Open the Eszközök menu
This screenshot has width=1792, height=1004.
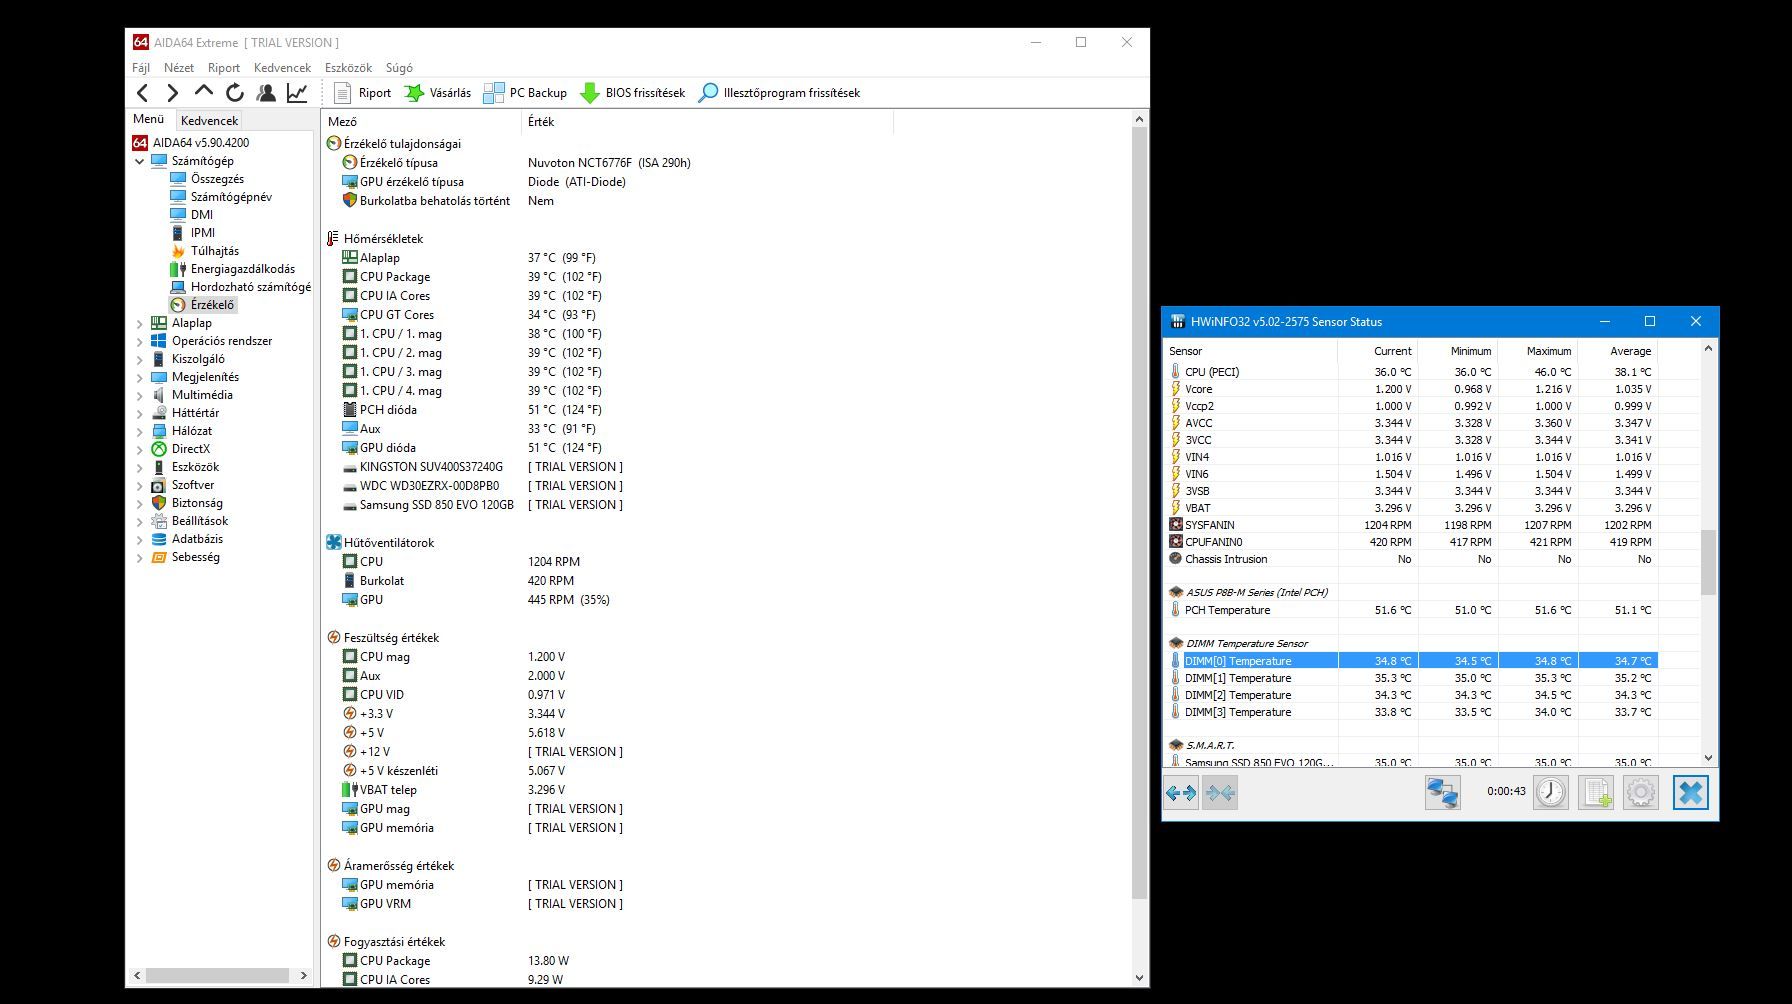point(348,68)
